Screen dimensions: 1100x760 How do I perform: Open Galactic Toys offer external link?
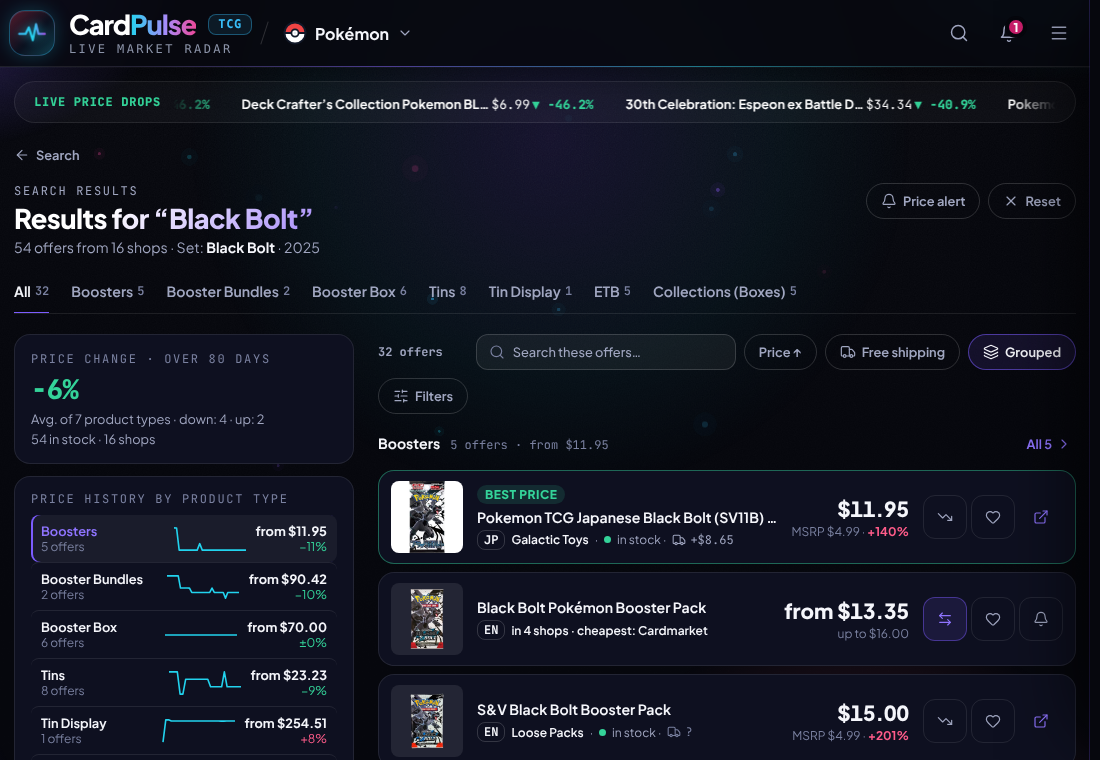coord(1041,517)
